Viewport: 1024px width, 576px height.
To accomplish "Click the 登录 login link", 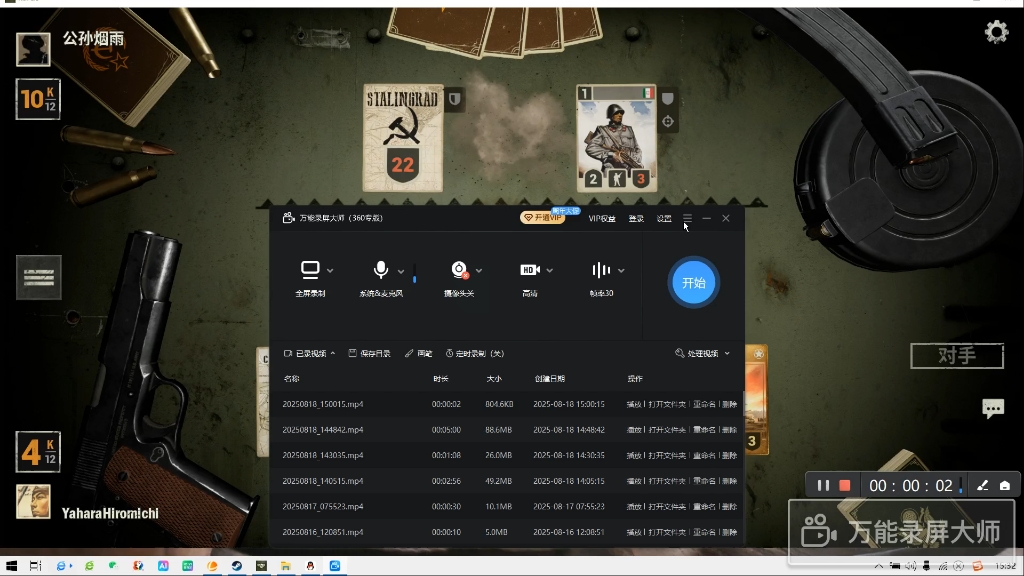I will coord(636,219).
